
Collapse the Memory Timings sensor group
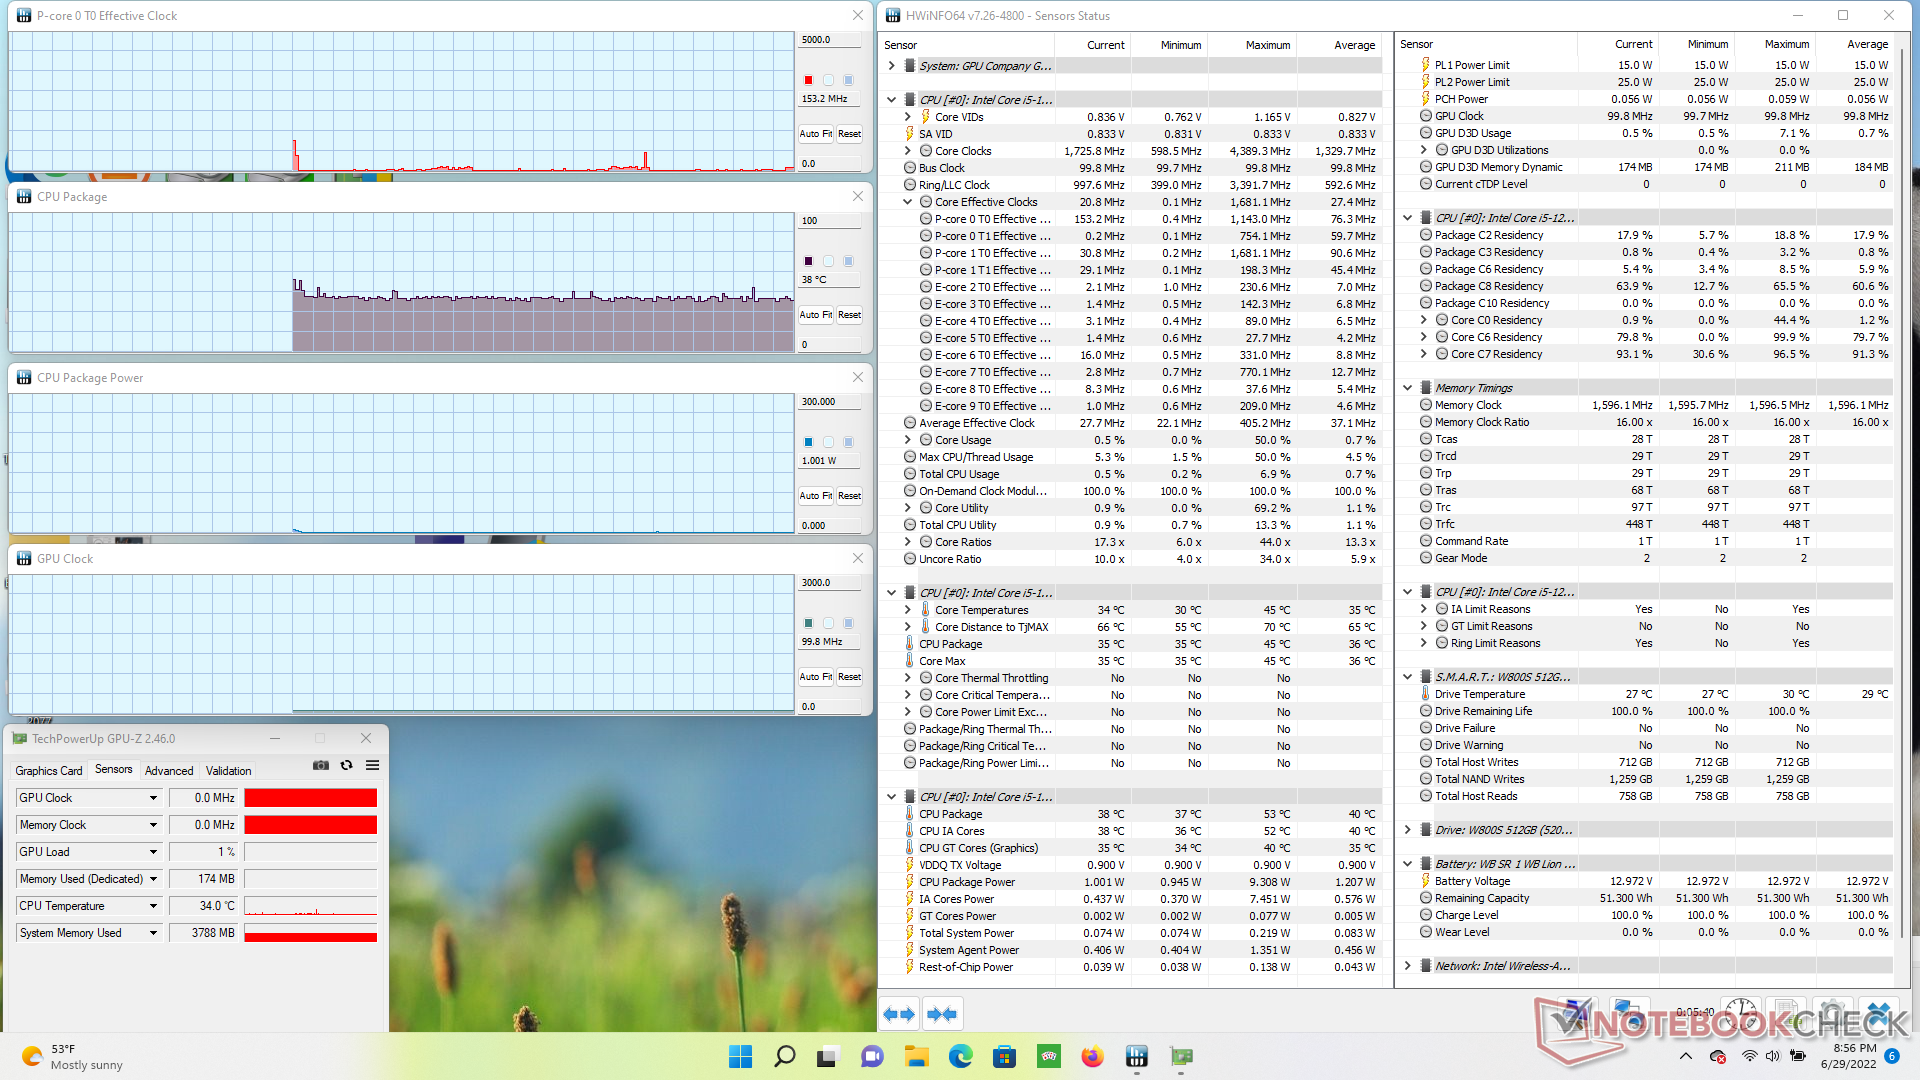pos(1407,388)
